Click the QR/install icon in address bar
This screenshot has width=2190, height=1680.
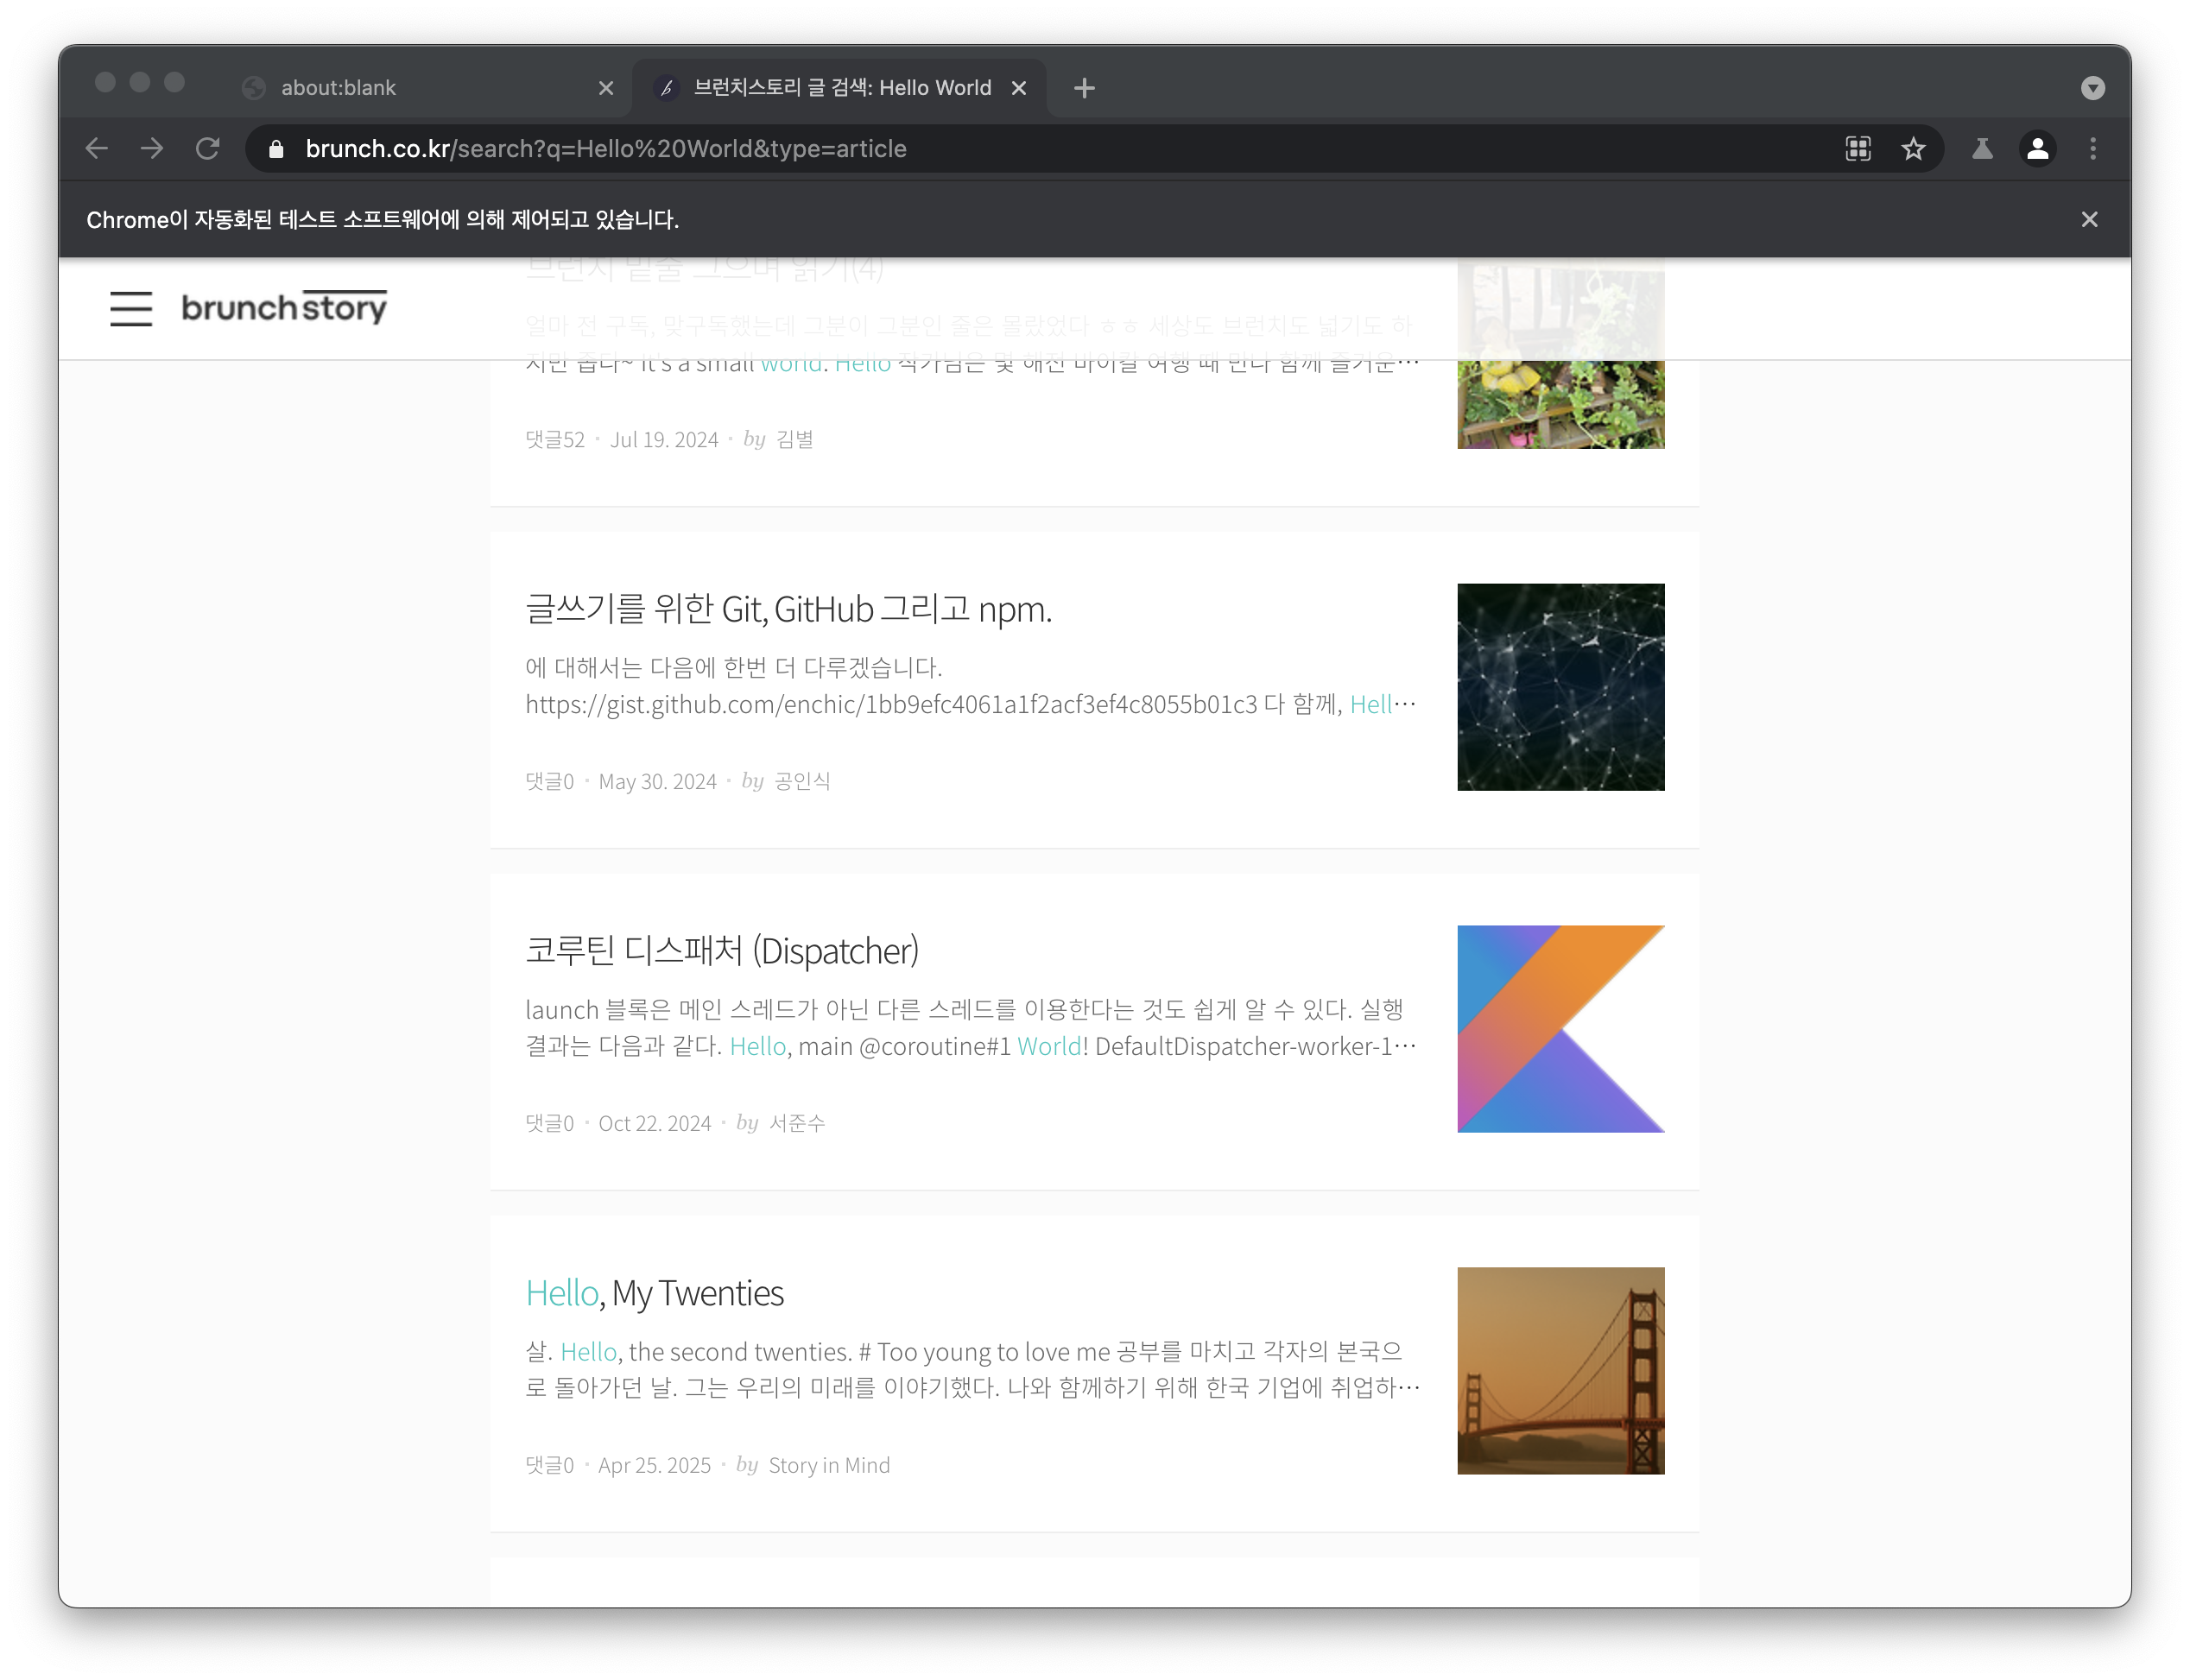[x=1858, y=149]
